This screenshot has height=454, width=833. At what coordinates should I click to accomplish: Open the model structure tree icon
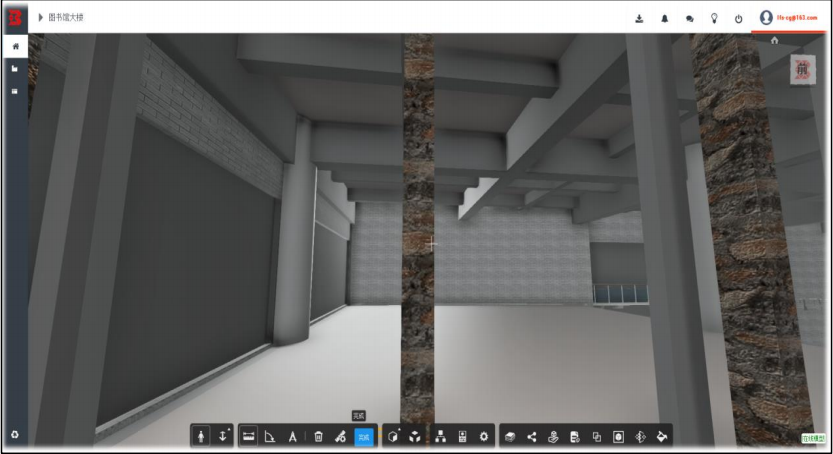(440, 436)
